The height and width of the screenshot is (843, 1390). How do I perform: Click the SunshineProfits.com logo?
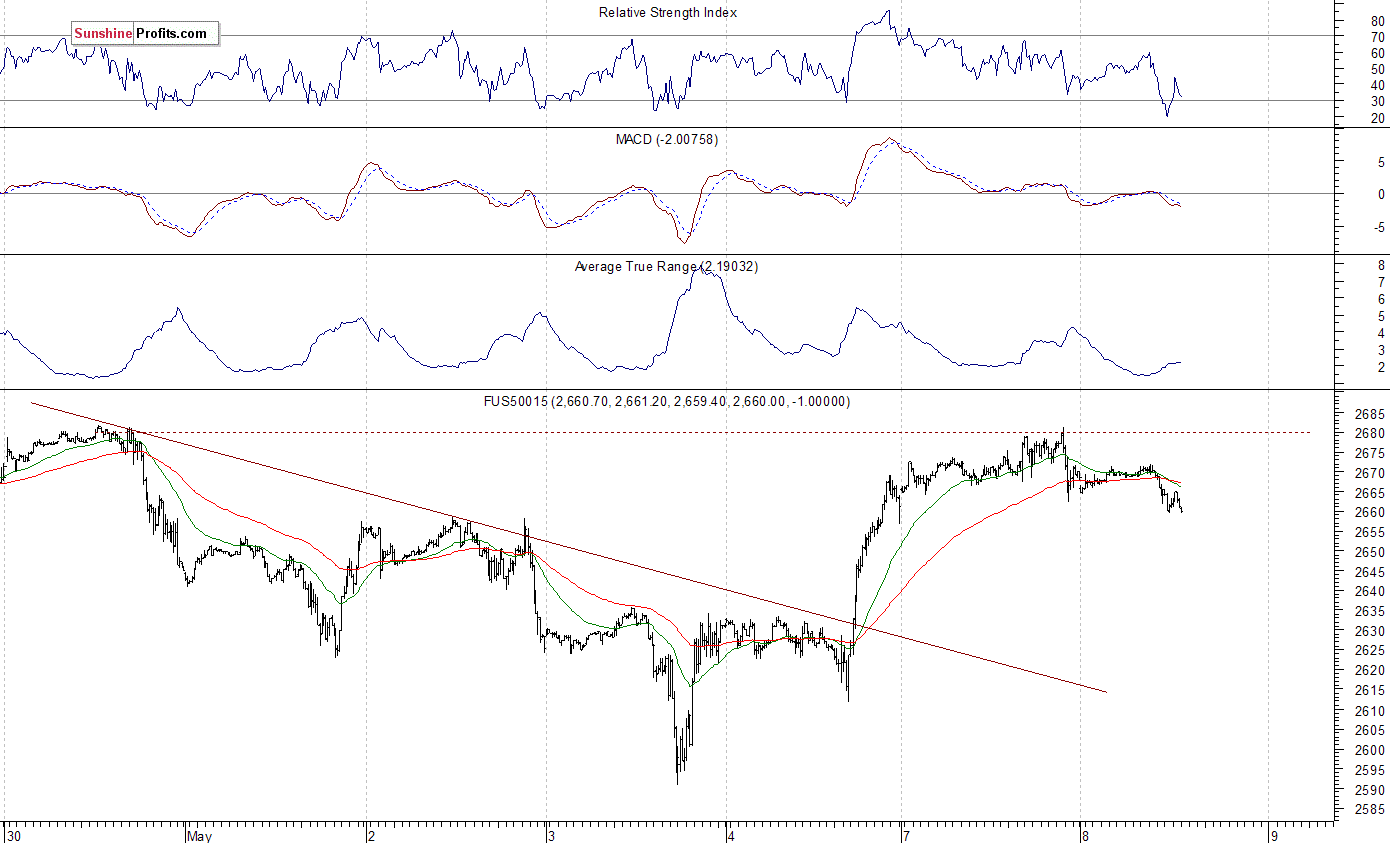[145, 33]
